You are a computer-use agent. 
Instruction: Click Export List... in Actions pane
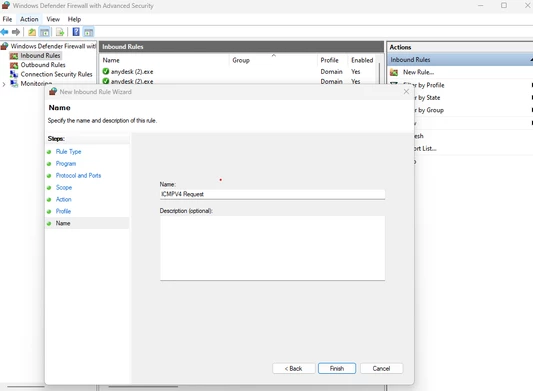[x=425, y=149]
